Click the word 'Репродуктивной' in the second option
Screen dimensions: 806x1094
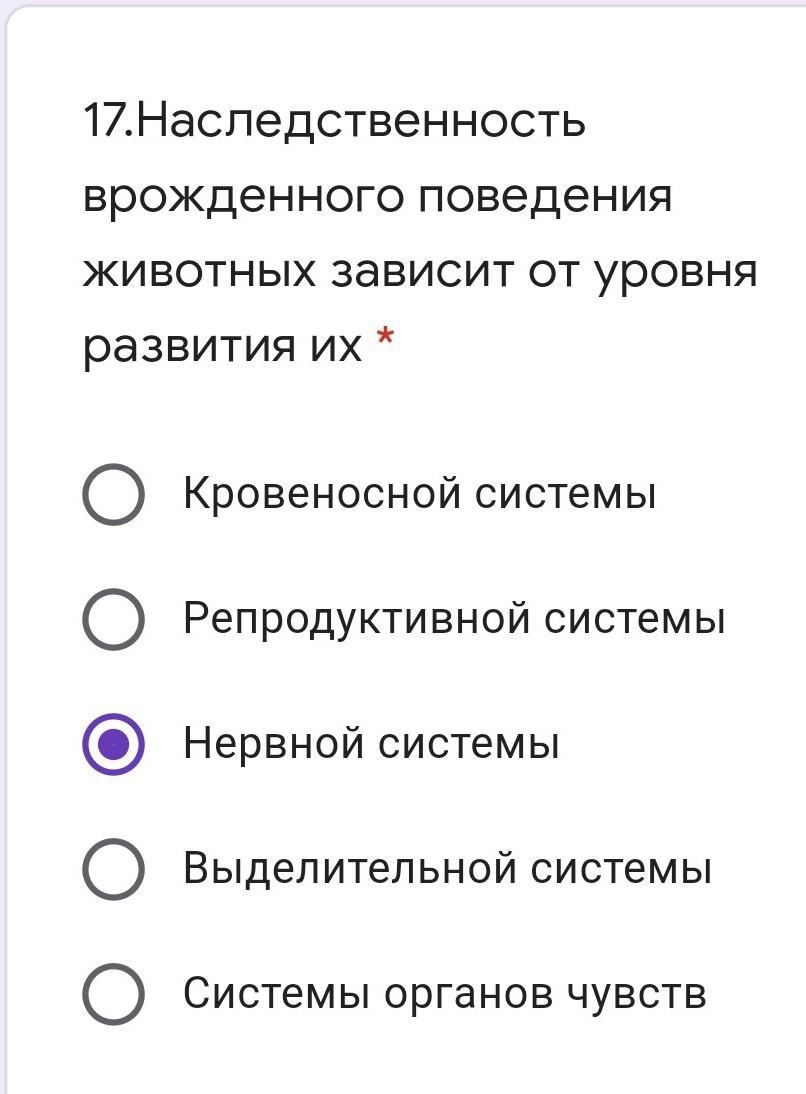tap(356, 619)
